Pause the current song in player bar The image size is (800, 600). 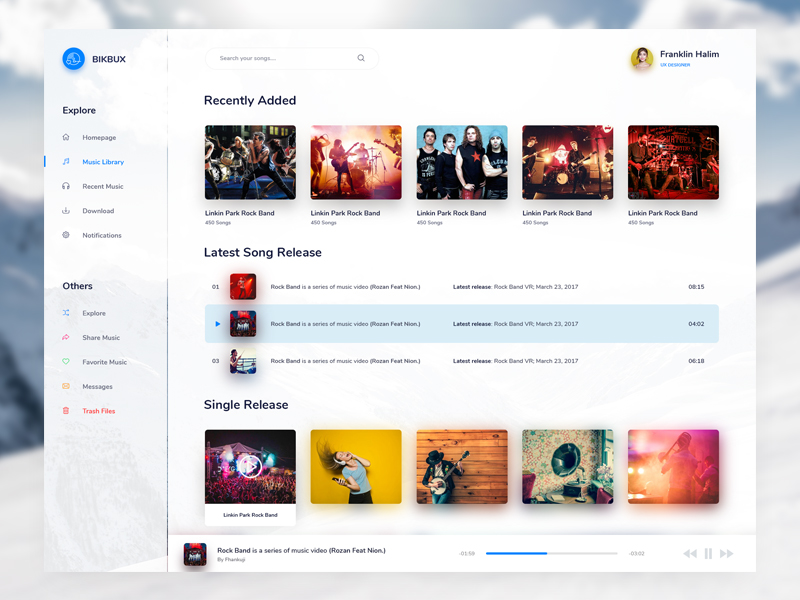(708, 553)
